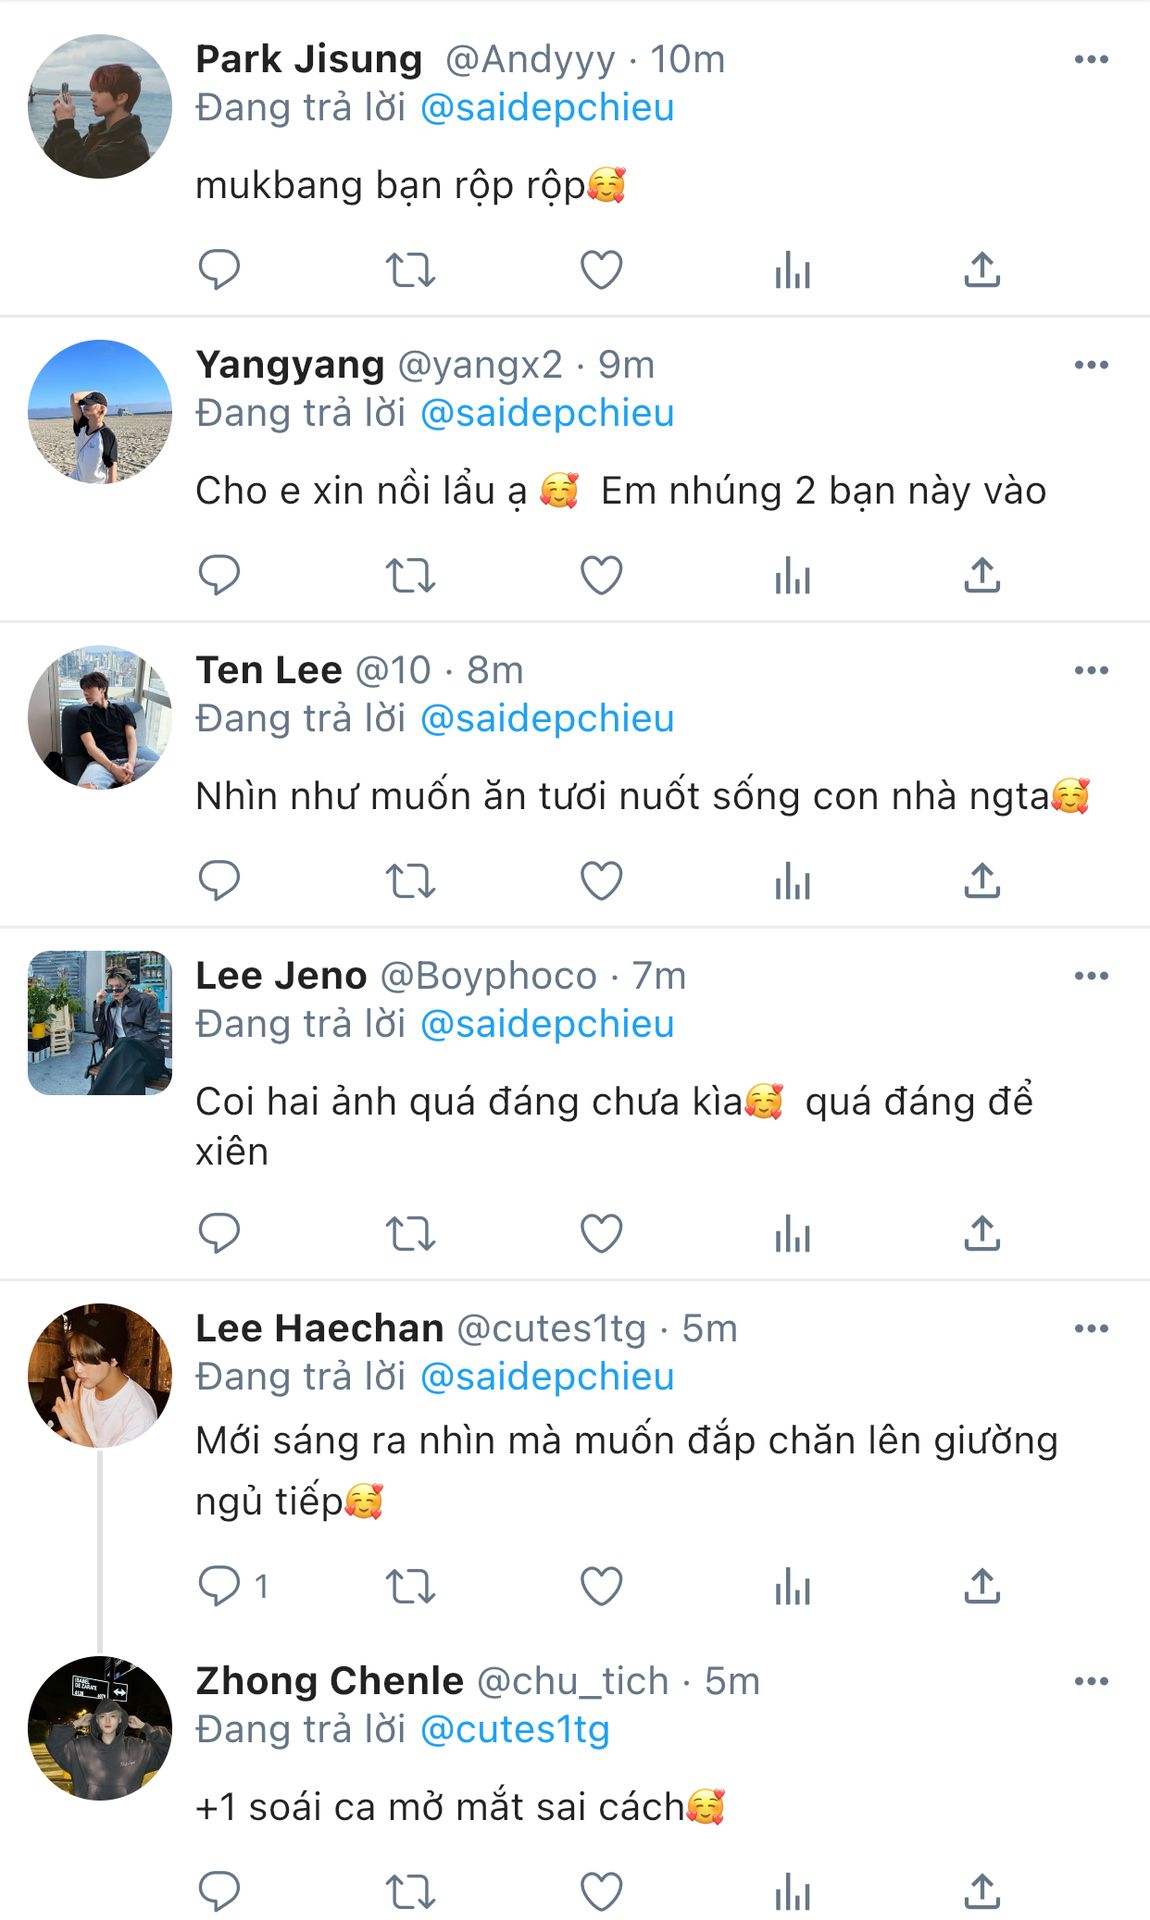View analytics on Zhong Chenle's reply
This screenshot has height=1920, width=1150.
[792, 1891]
